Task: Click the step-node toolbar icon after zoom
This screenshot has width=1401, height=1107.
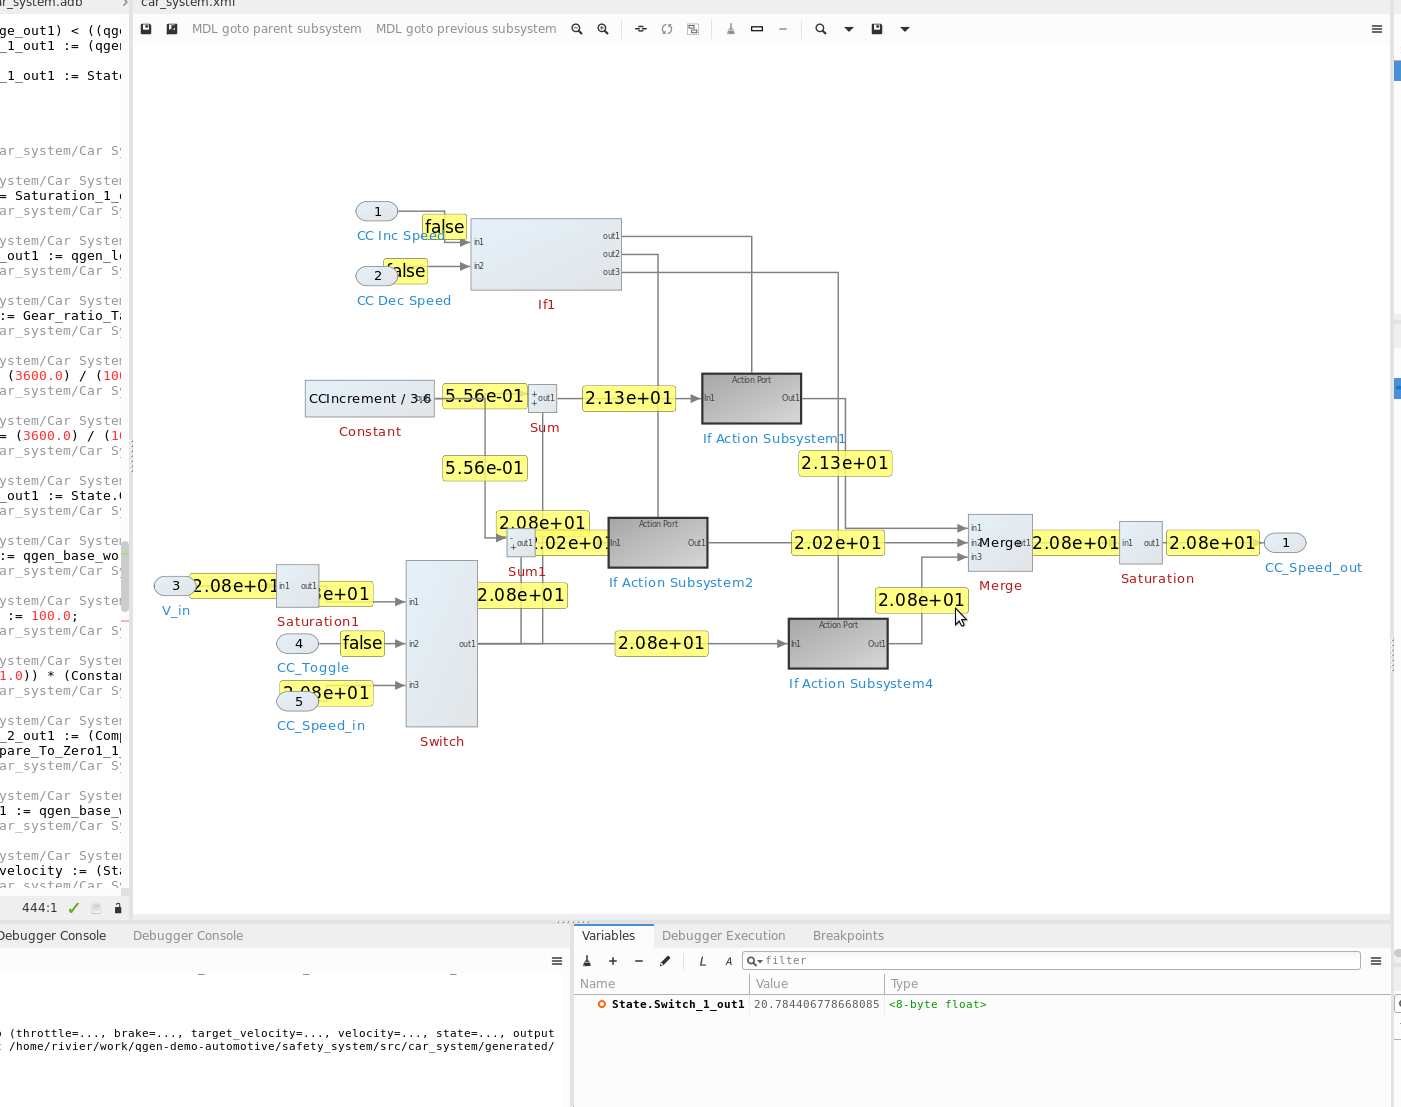Action: (x=641, y=29)
